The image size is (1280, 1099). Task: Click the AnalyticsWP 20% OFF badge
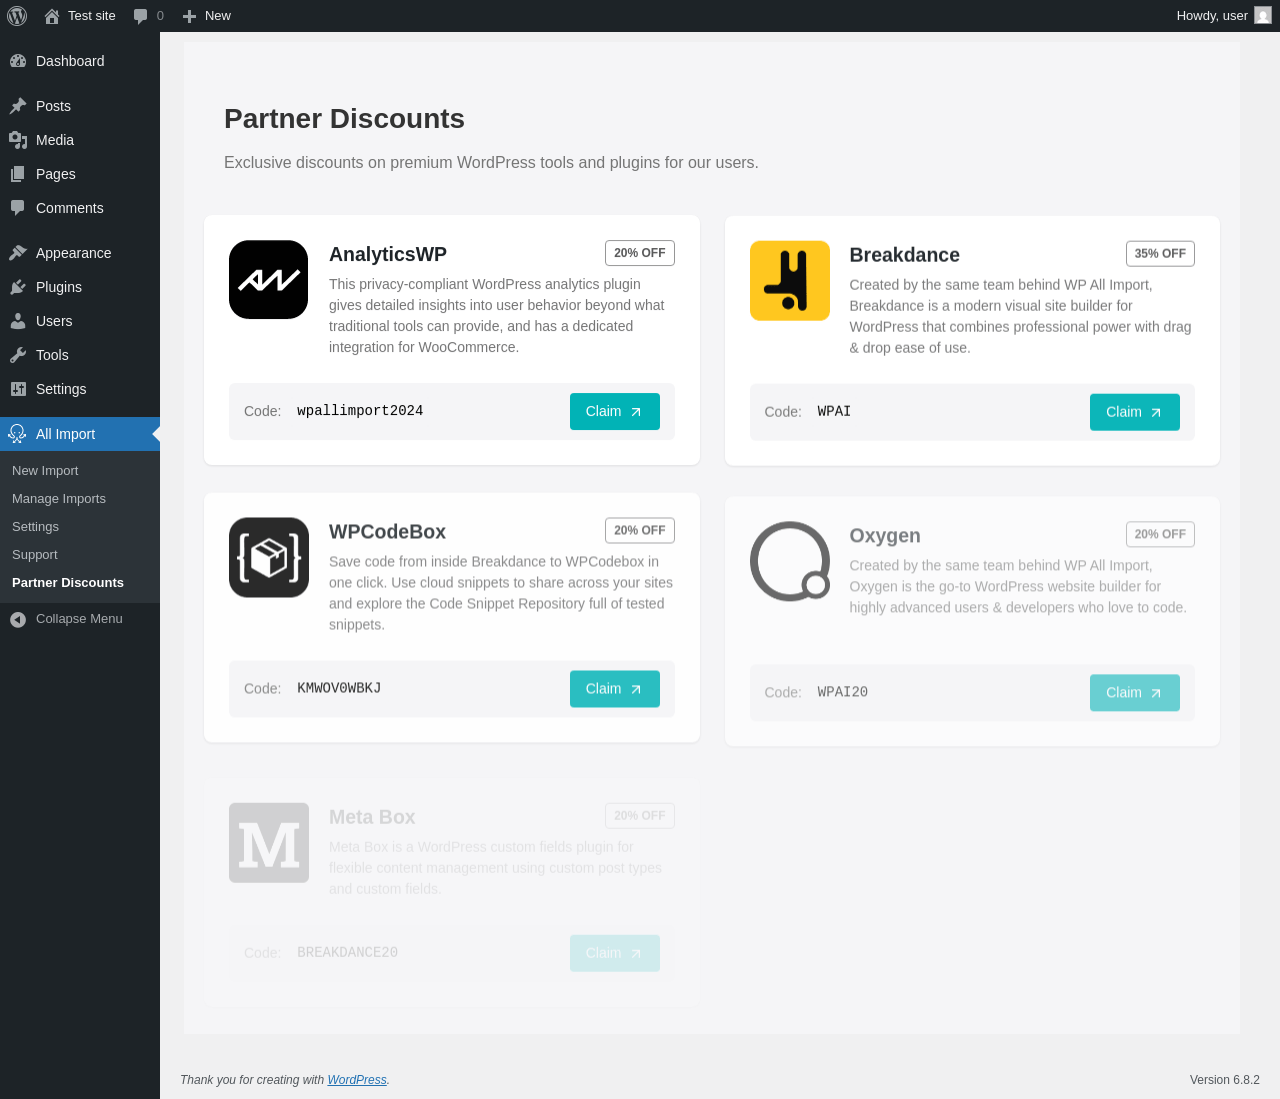pyautogui.click(x=640, y=253)
